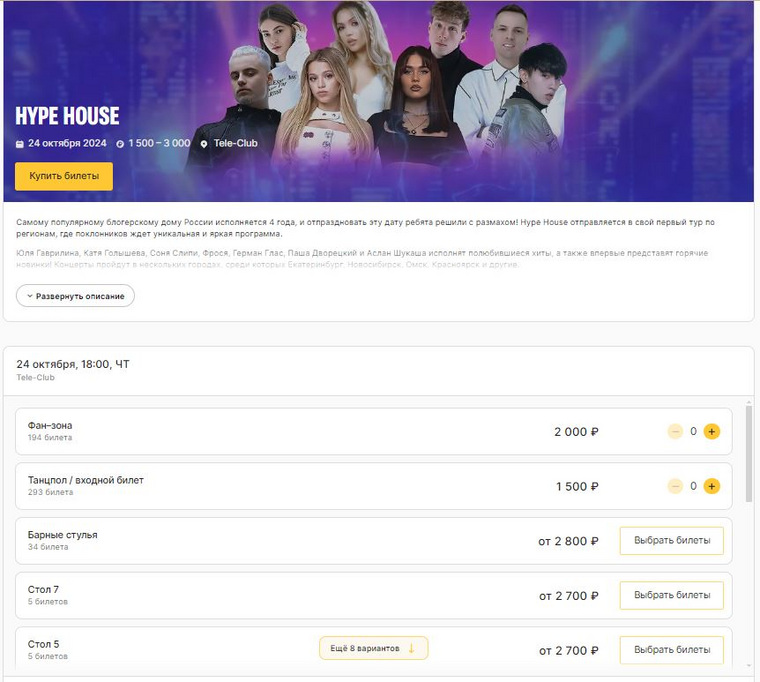The image size is (760, 682).
Task: Choose tickets for Стол 5
Action: click(x=672, y=650)
